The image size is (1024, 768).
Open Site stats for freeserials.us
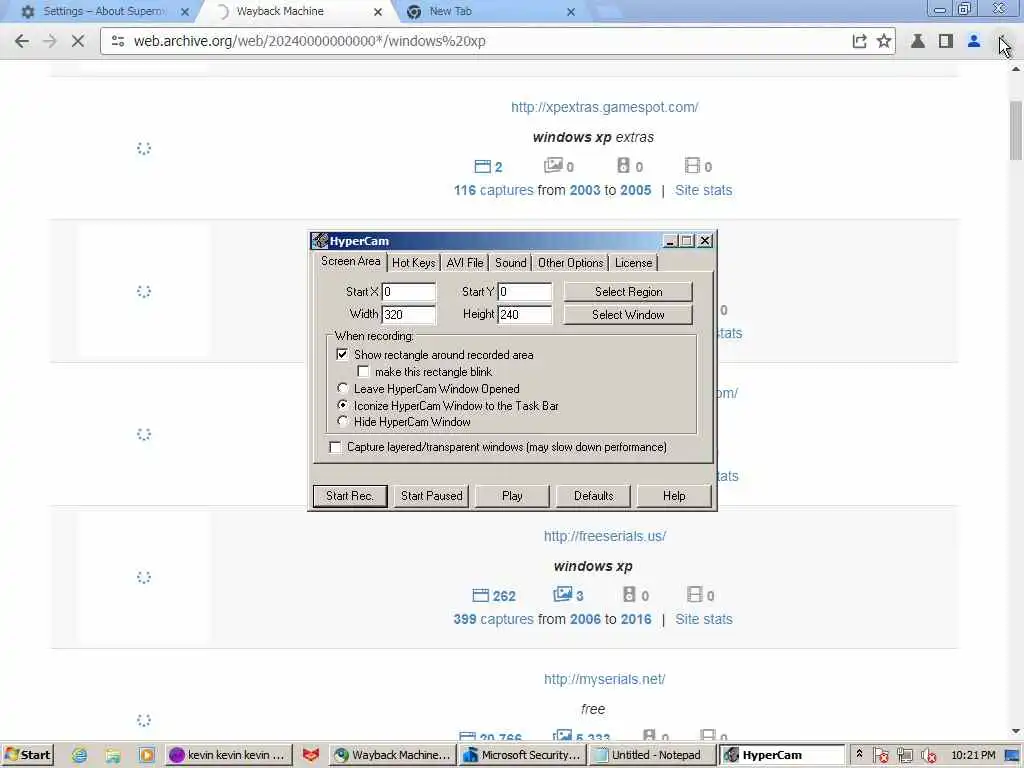coord(703,619)
